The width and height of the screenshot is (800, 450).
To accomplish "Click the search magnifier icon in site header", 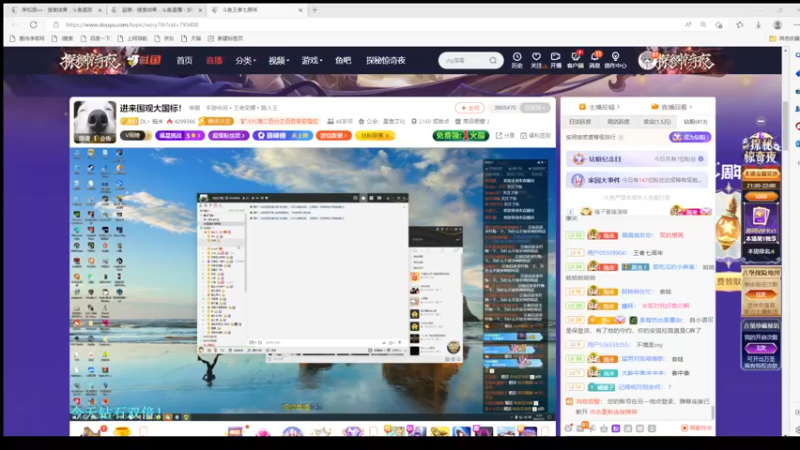I will tap(493, 60).
